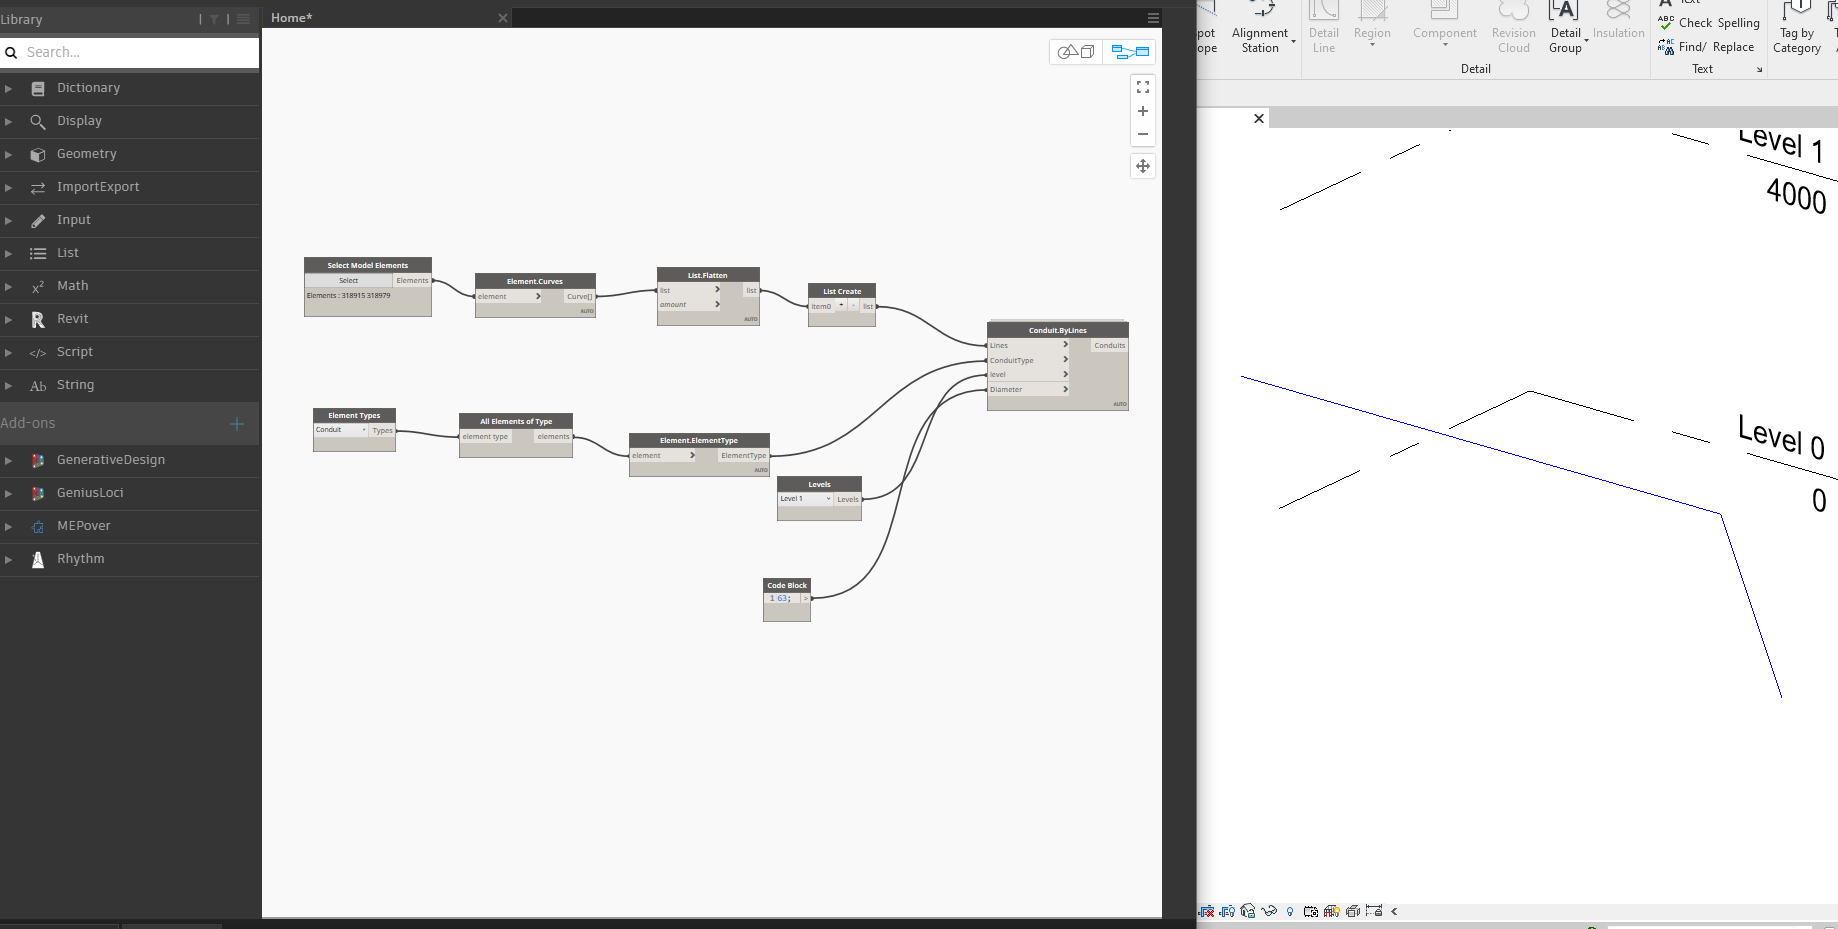Screen dimensions: 1838x929
Task: Click the Alignment Station button
Action: (1261, 28)
